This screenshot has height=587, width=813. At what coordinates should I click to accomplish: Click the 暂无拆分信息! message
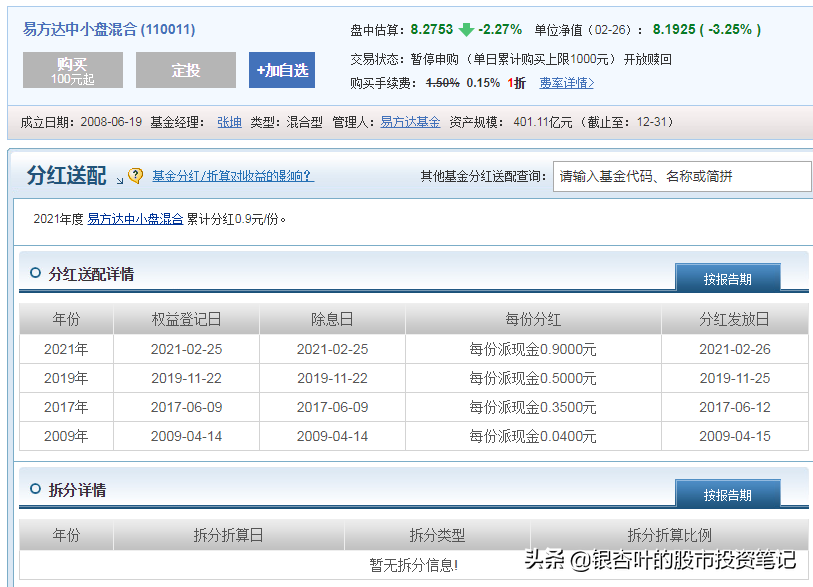click(x=414, y=565)
